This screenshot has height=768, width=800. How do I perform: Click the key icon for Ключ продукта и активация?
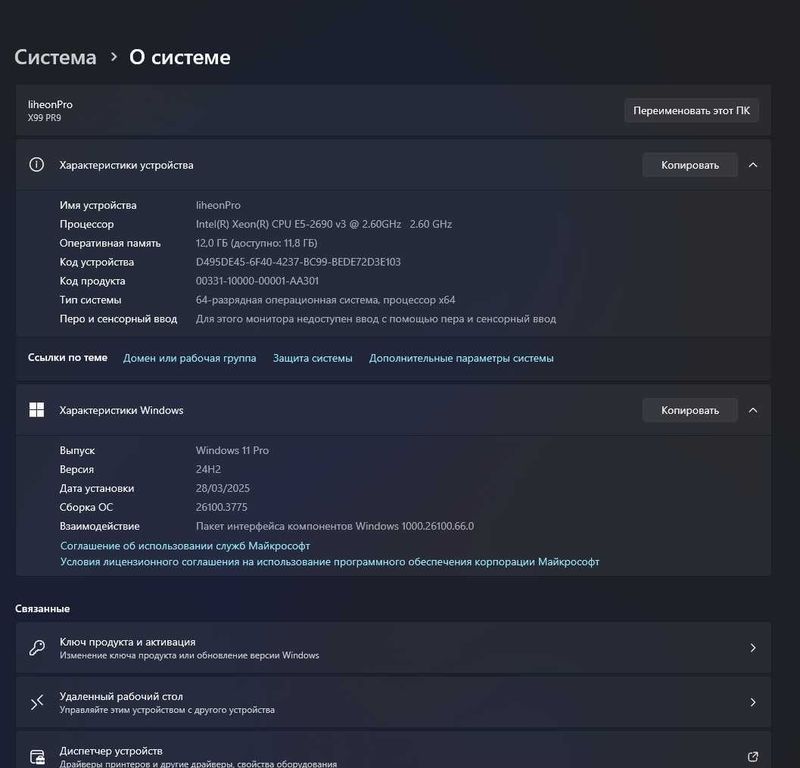[x=37, y=648]
